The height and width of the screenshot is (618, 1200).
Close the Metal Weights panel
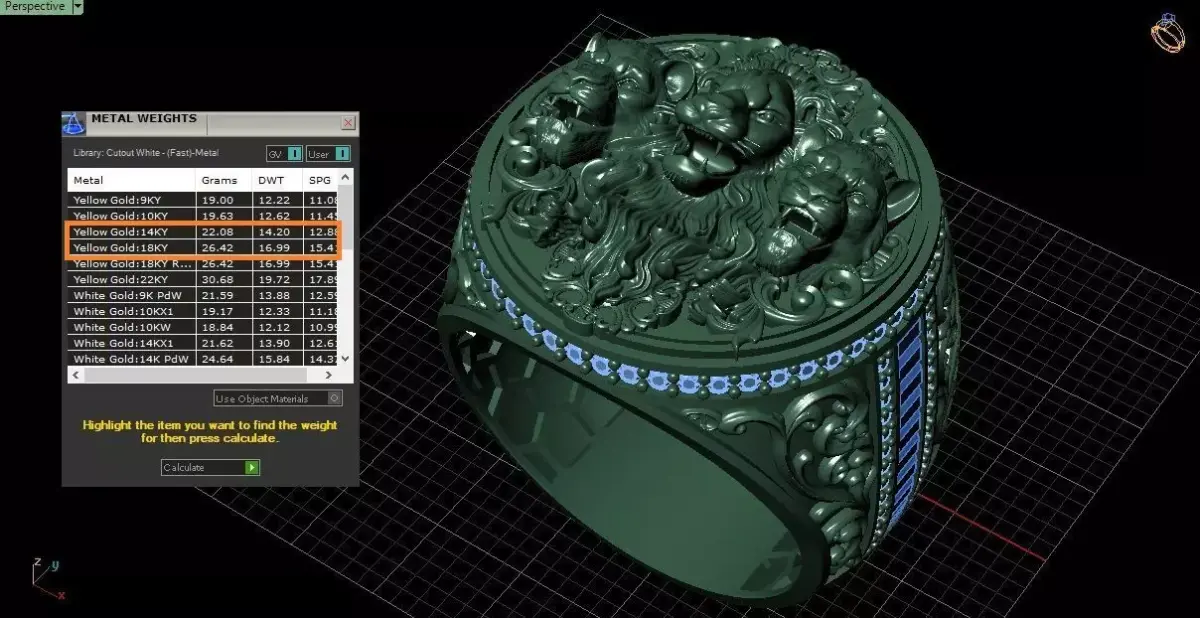coord(348,123)
